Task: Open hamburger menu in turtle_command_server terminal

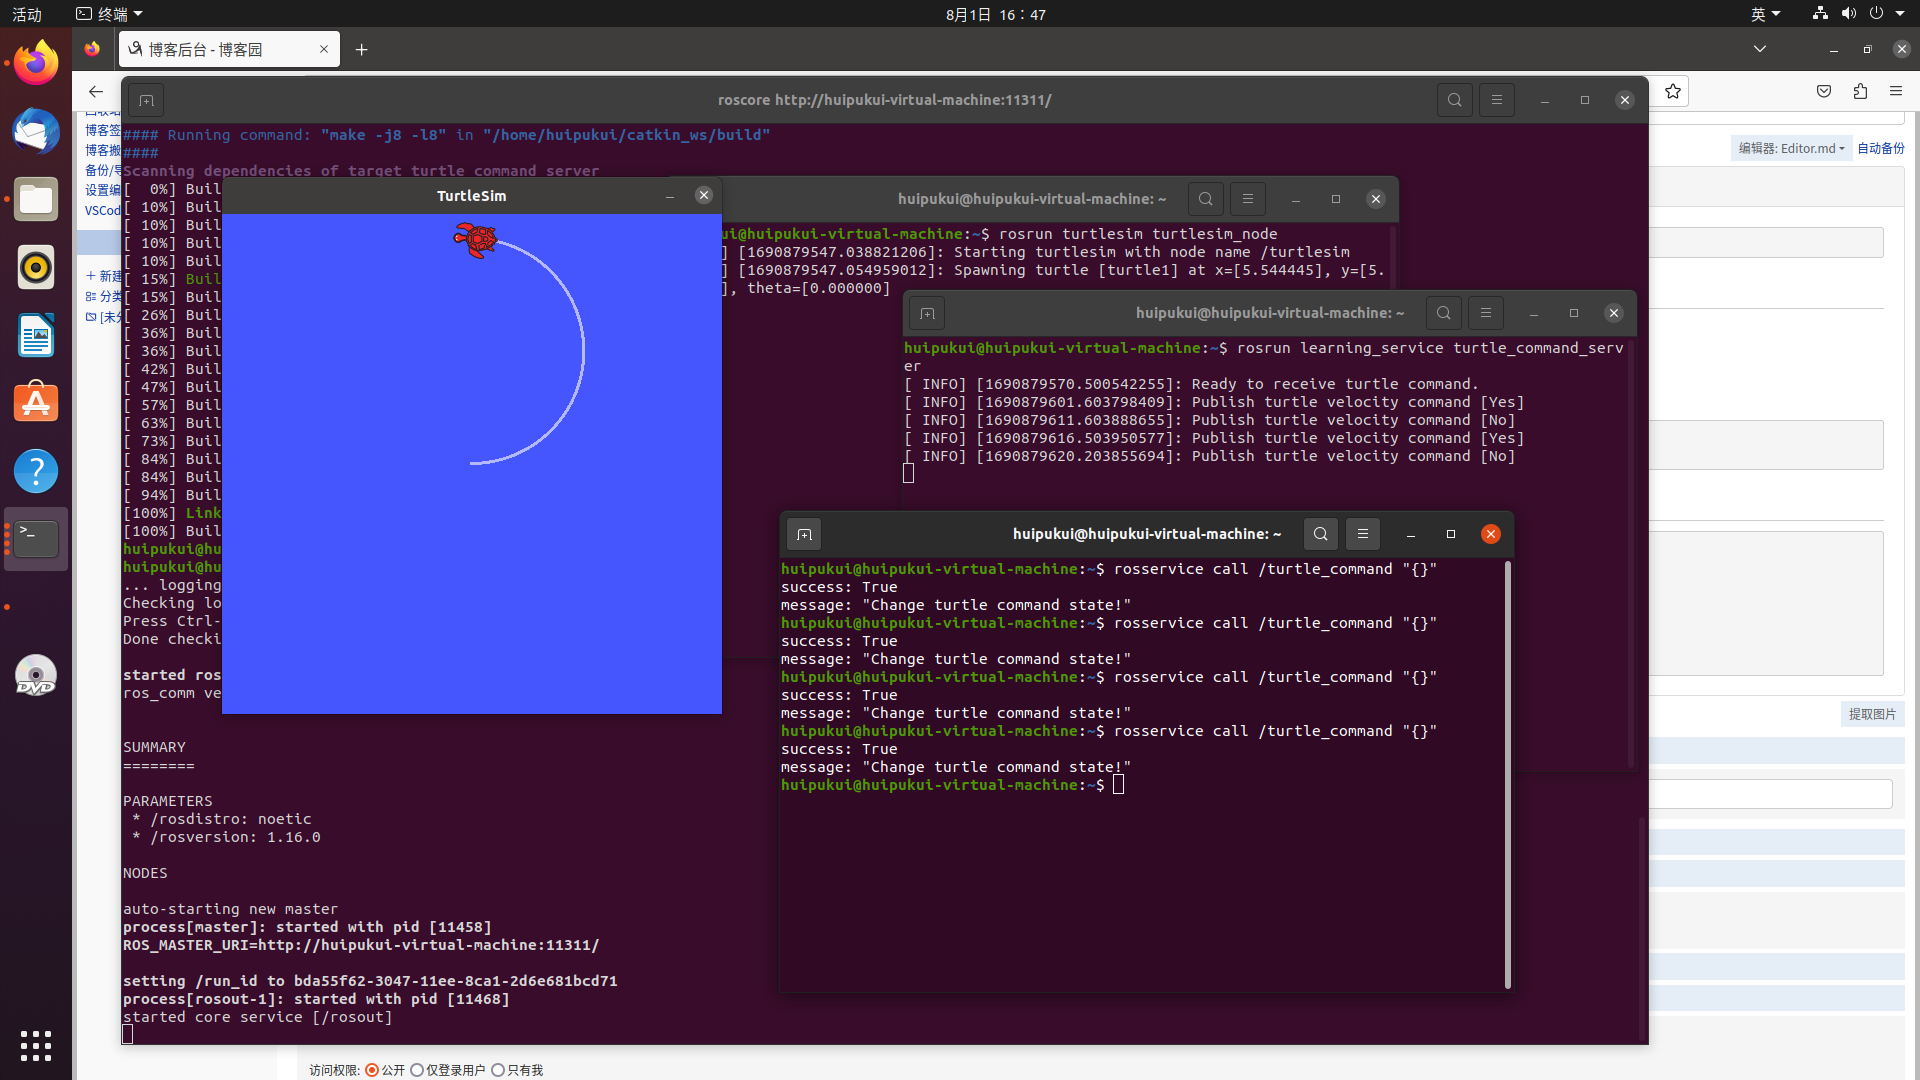Action: point(1485,313)
